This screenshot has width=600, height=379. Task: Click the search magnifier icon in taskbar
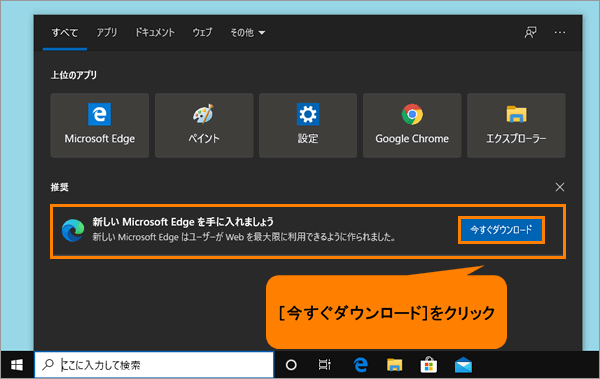48,364
